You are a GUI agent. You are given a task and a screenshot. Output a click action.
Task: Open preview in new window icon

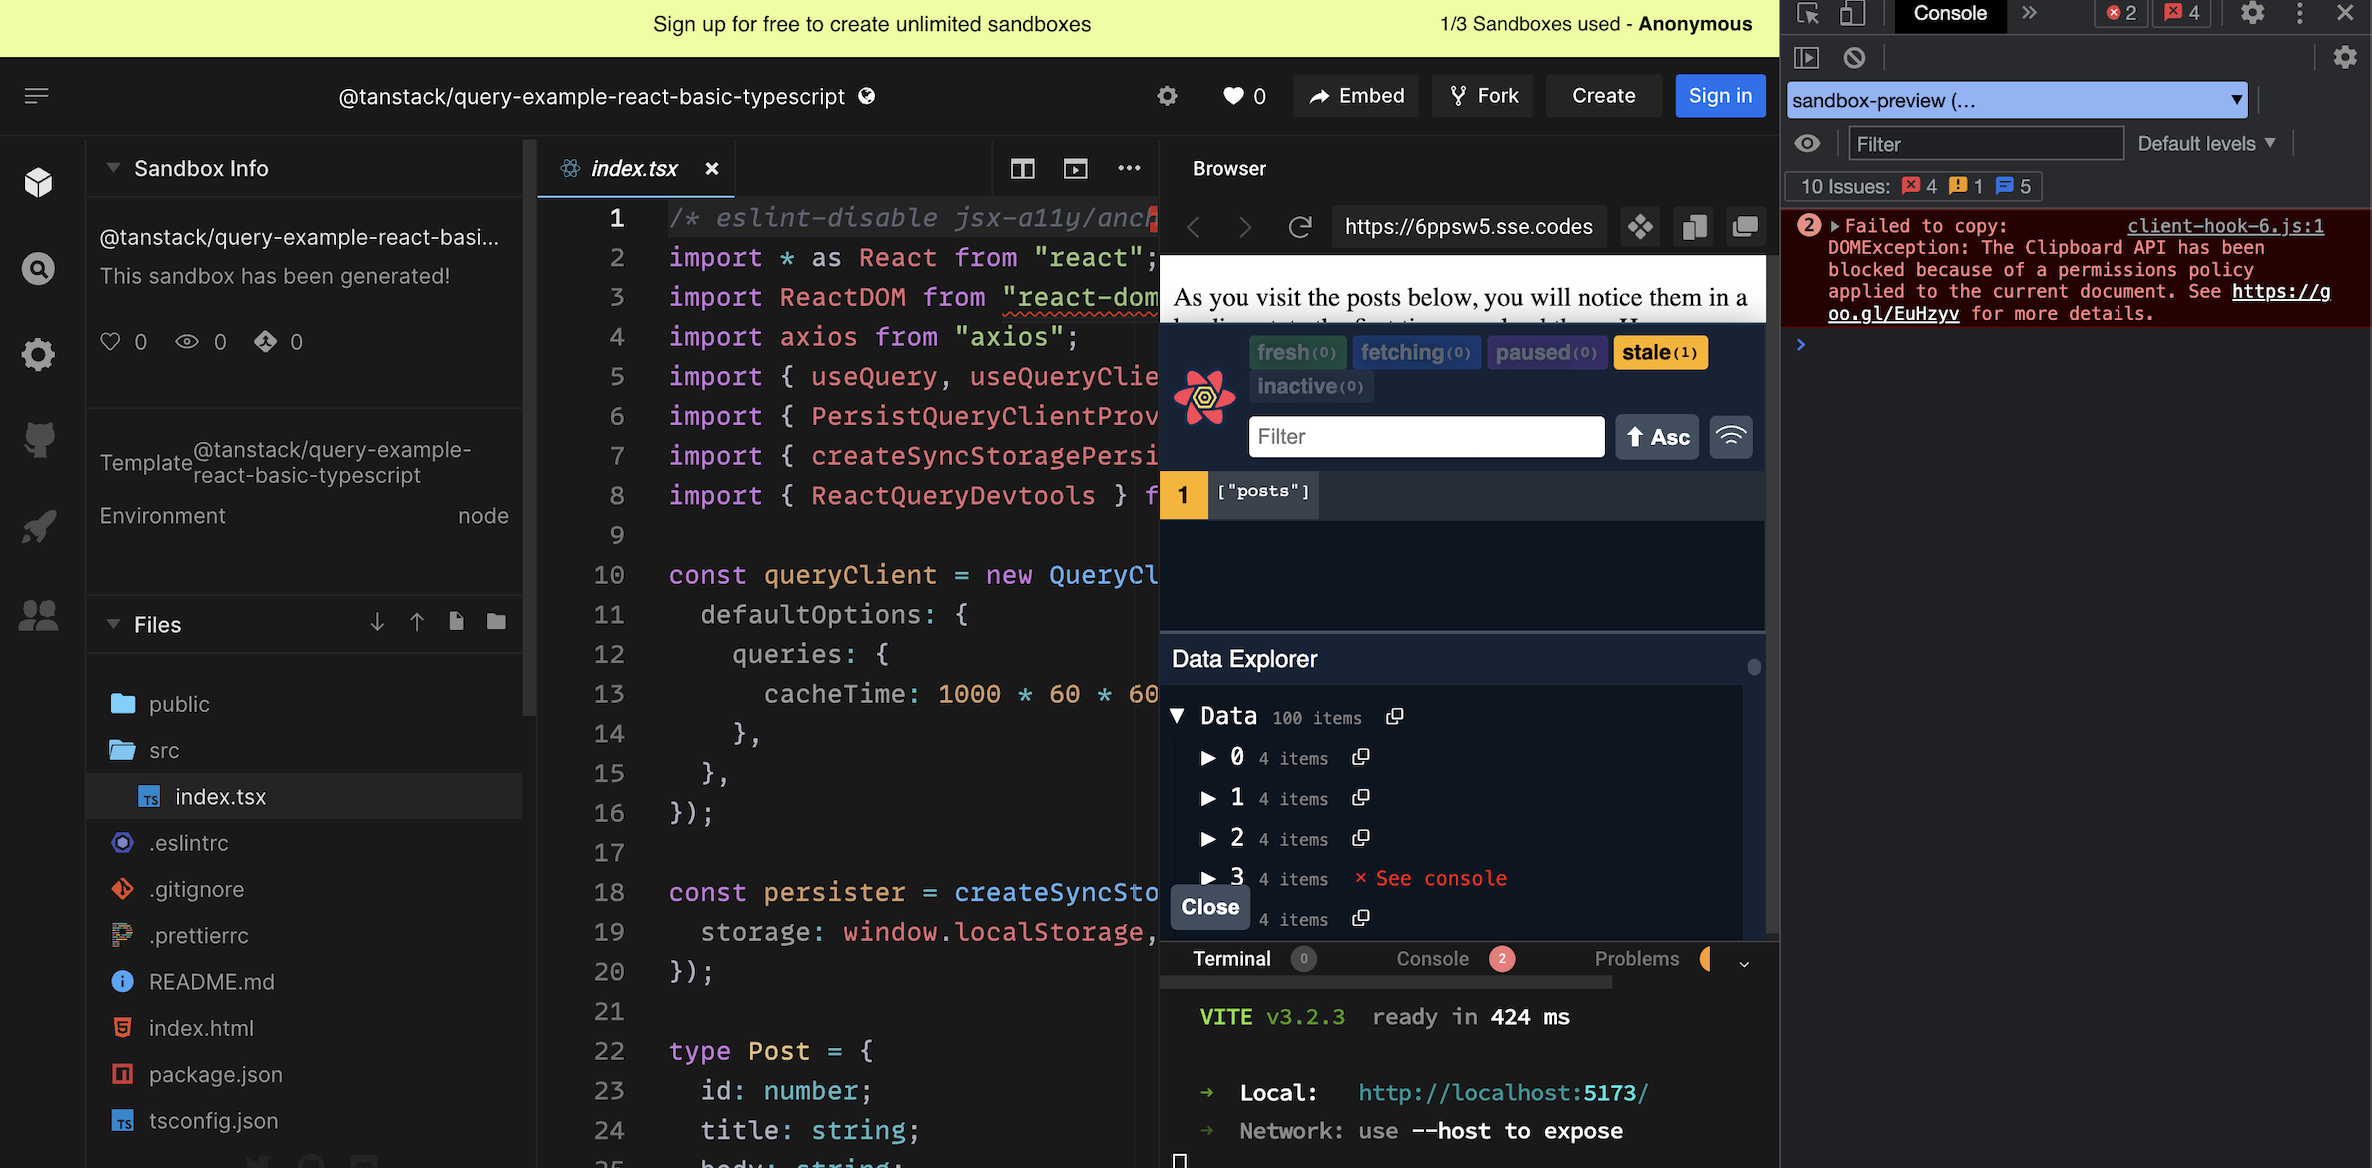pyautogui.click(x=1745, y=227)
